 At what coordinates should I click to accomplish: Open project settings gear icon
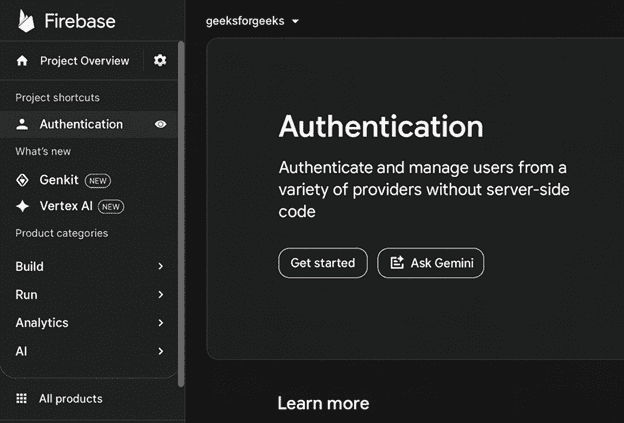pyautogui.click(x=160, y=60)
